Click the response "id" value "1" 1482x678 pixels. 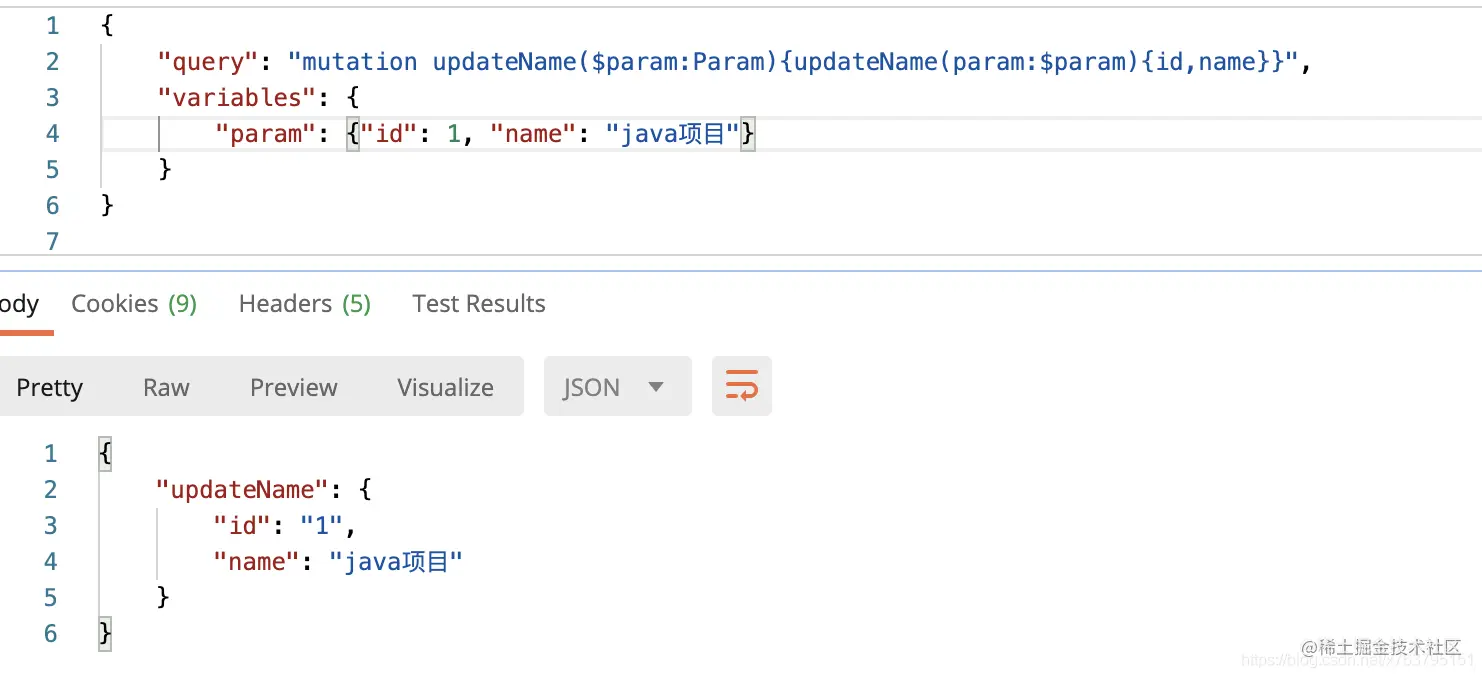click(329, 526)
